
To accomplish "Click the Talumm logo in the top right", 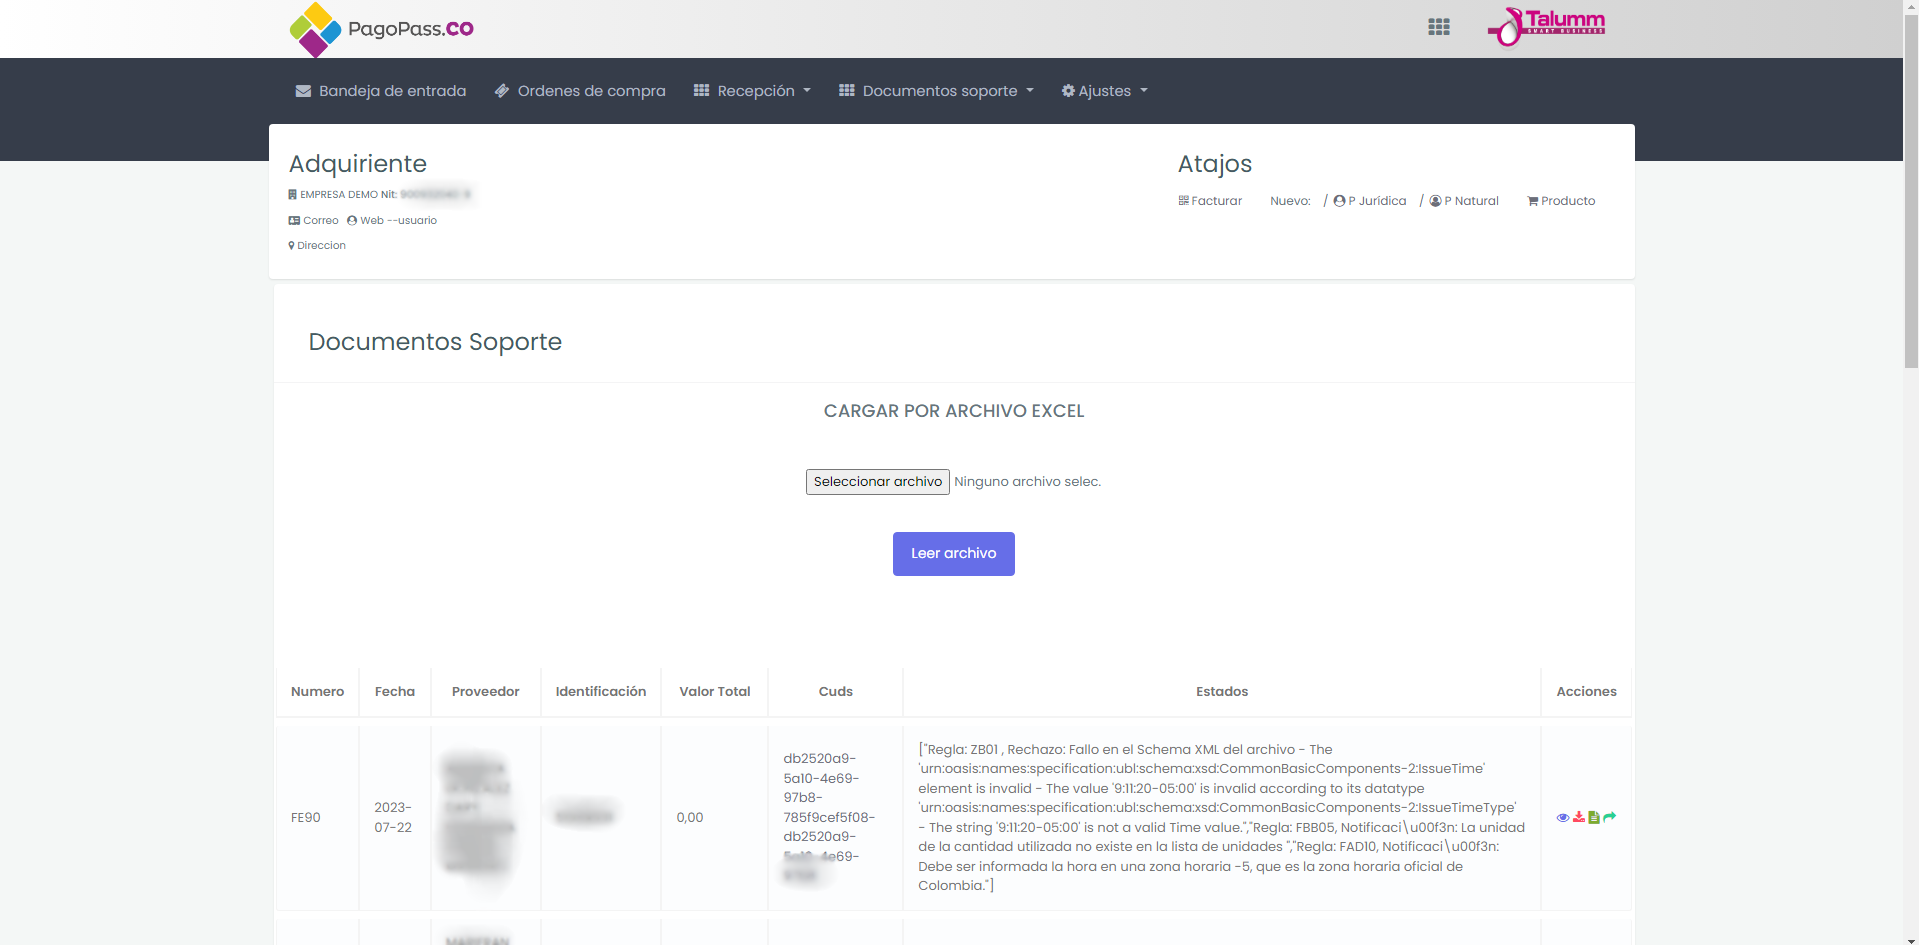I will (1547, 27).
